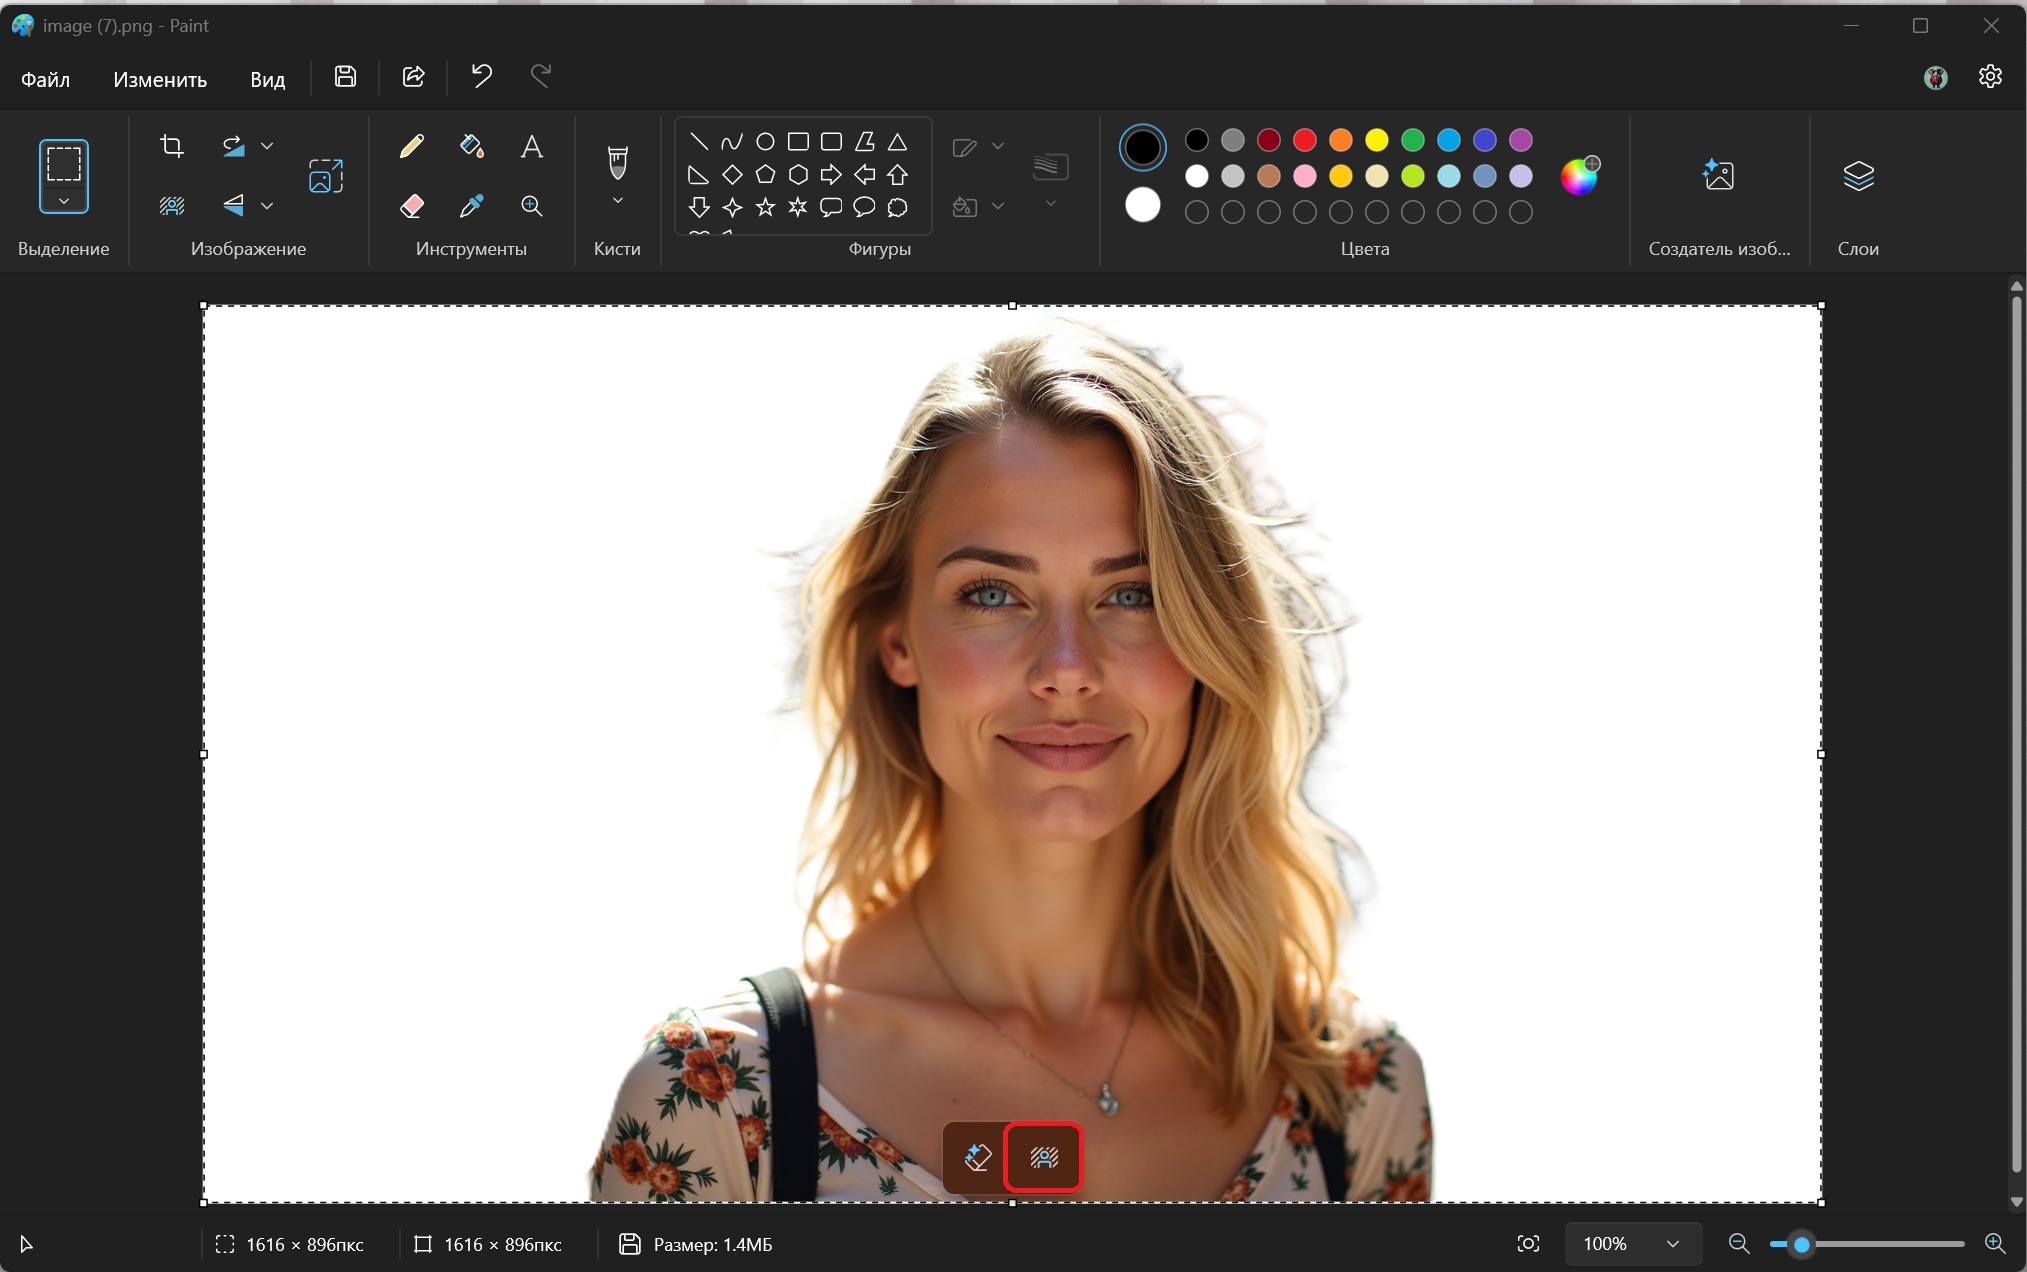Screen dimensions: 2027x1272
Task: Open the Вид menu
Action: (267, 79)
